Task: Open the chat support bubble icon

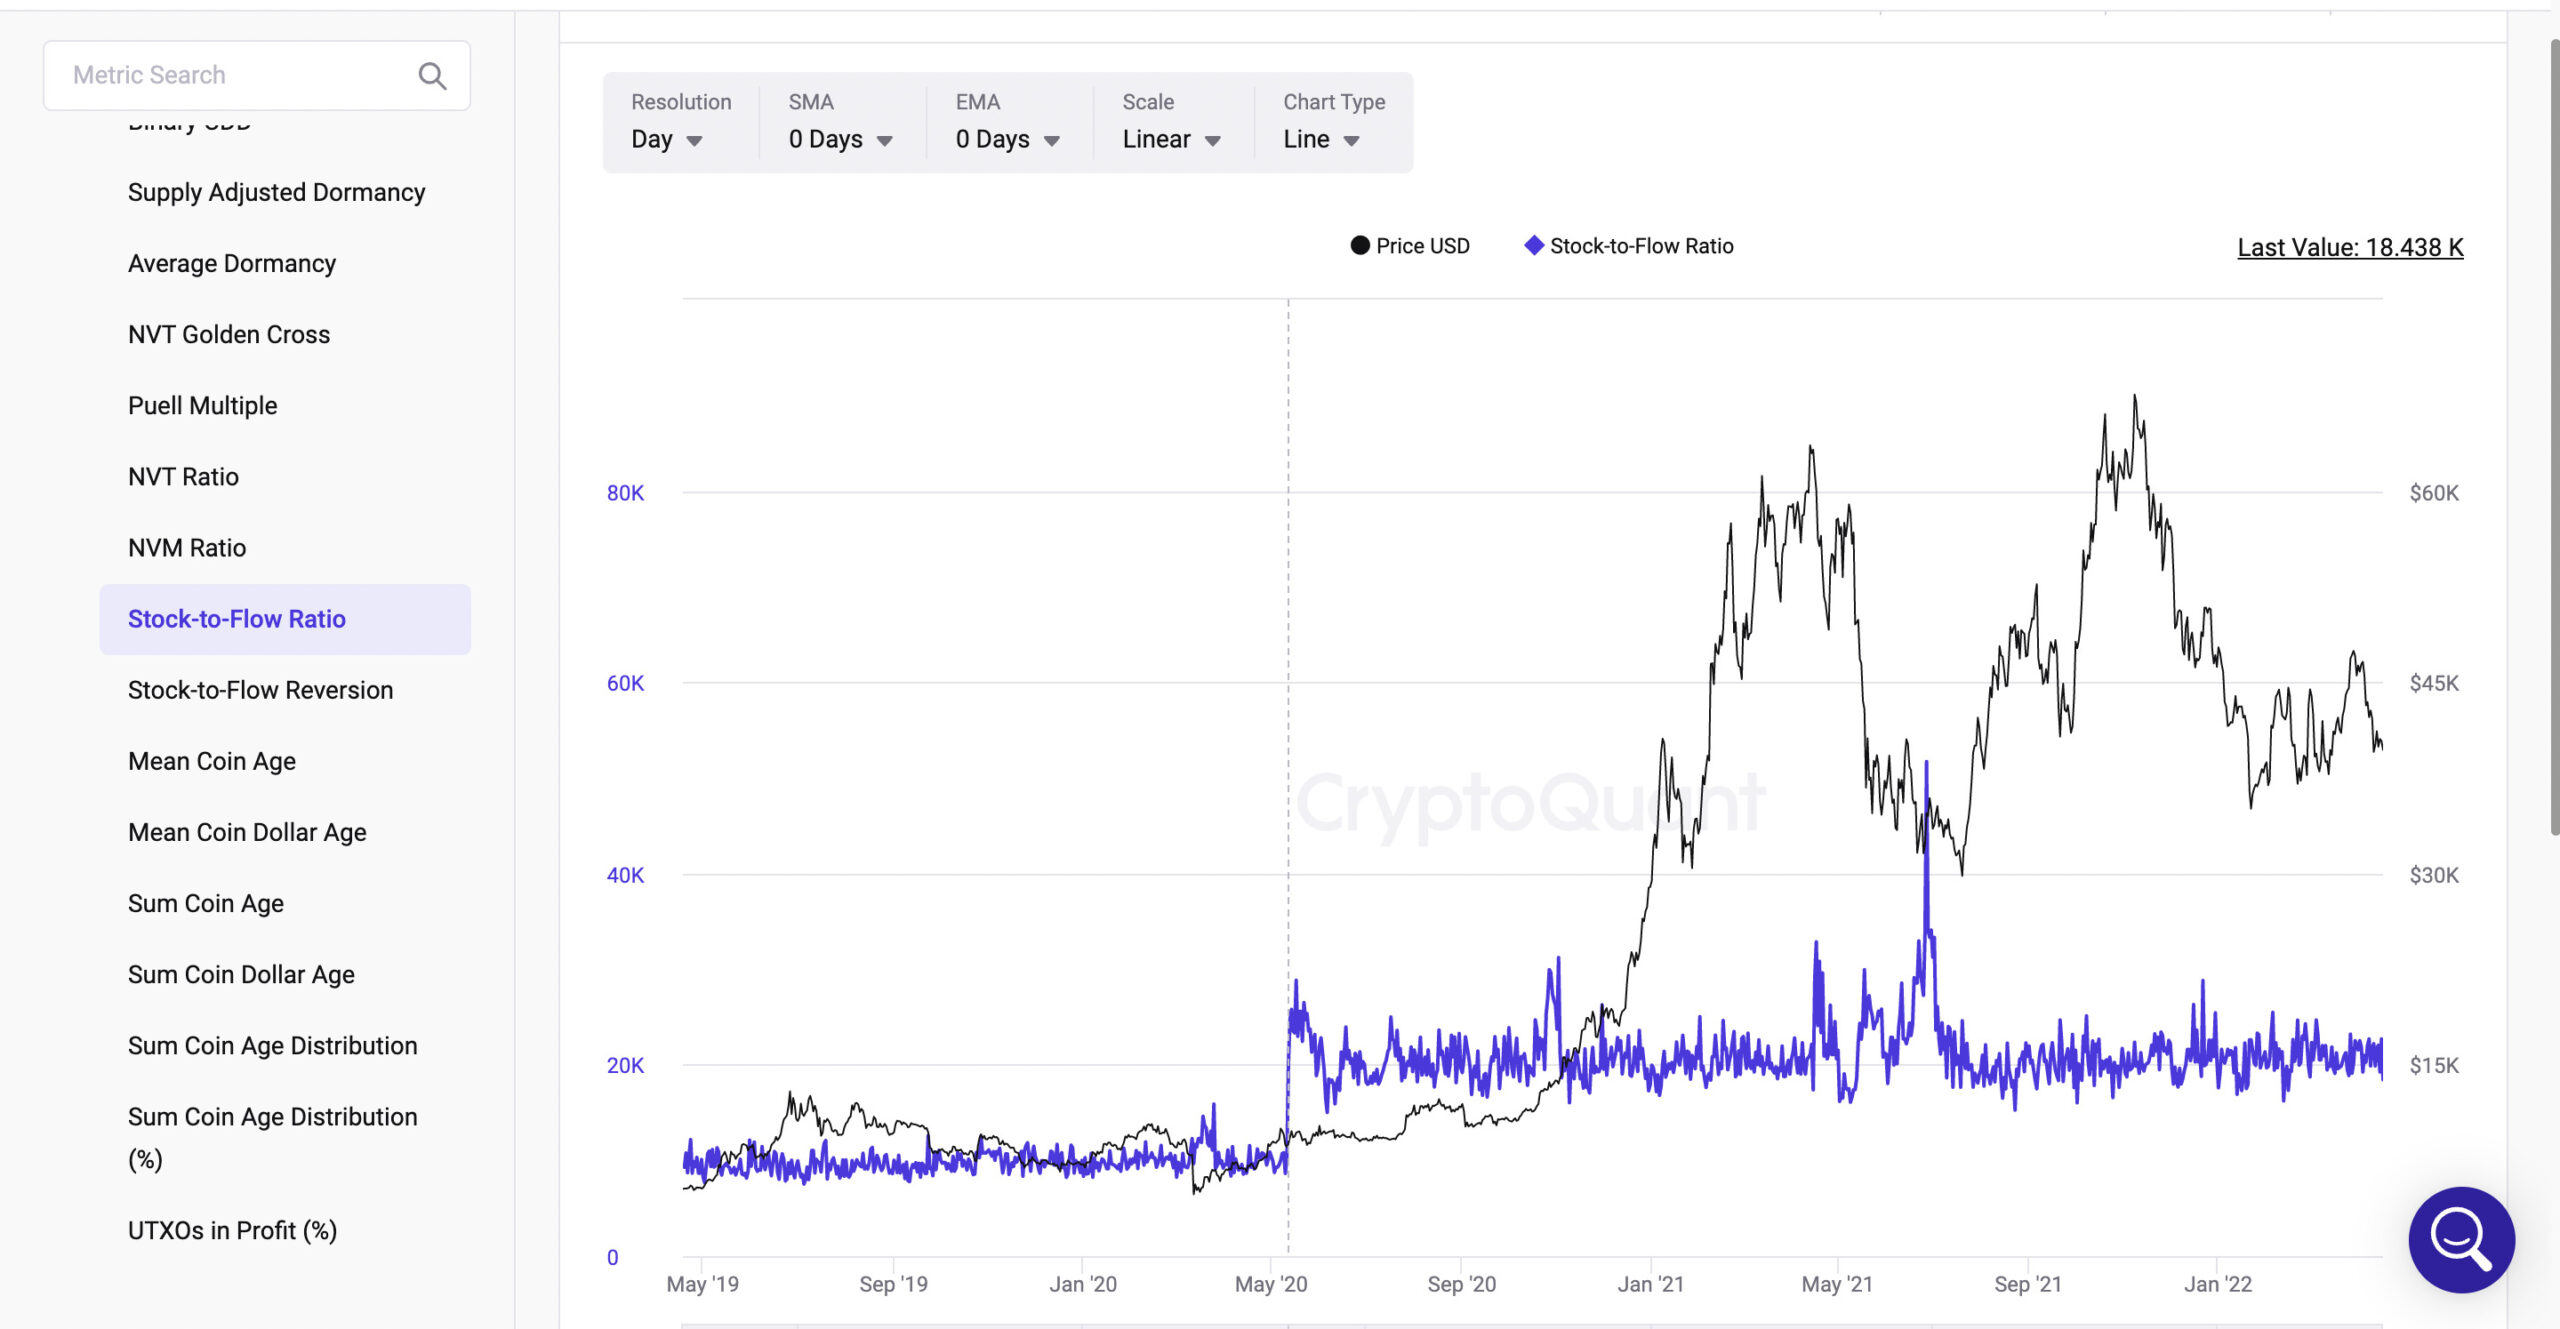Action: (2461, 1239)
